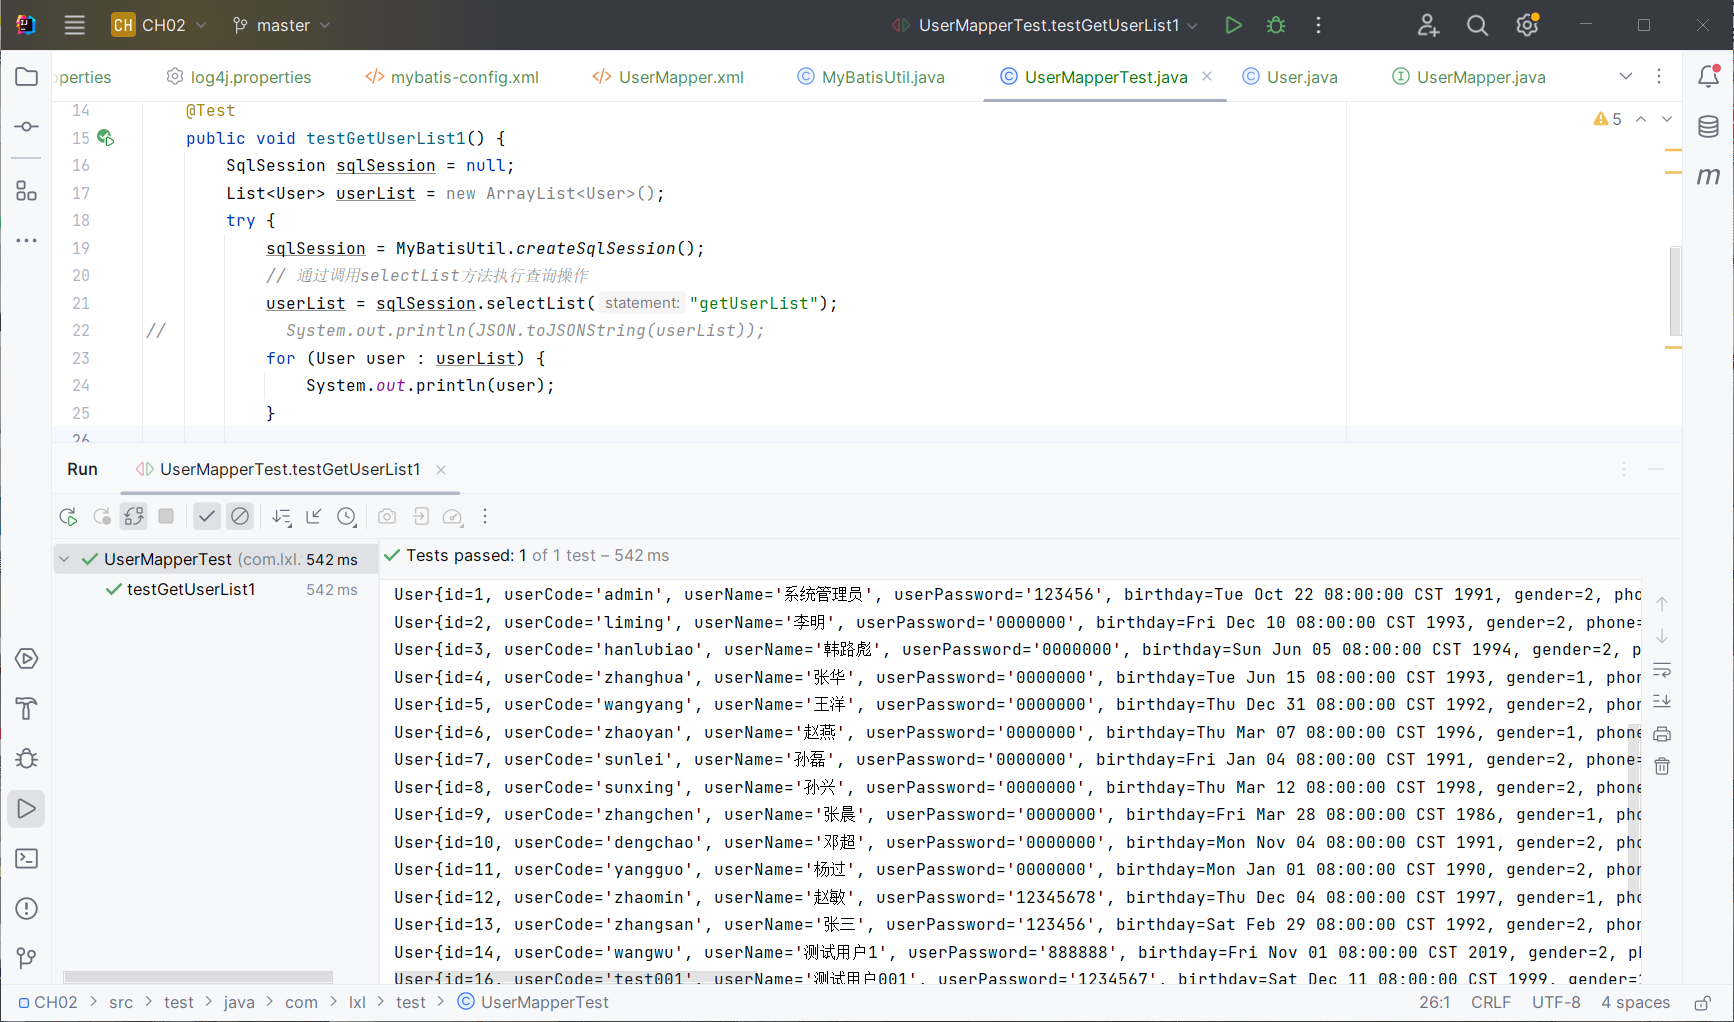This screenshot has height=1022, width=1734.
Task: Toggle soft-wrap in console
Action: click(1662, 669)
